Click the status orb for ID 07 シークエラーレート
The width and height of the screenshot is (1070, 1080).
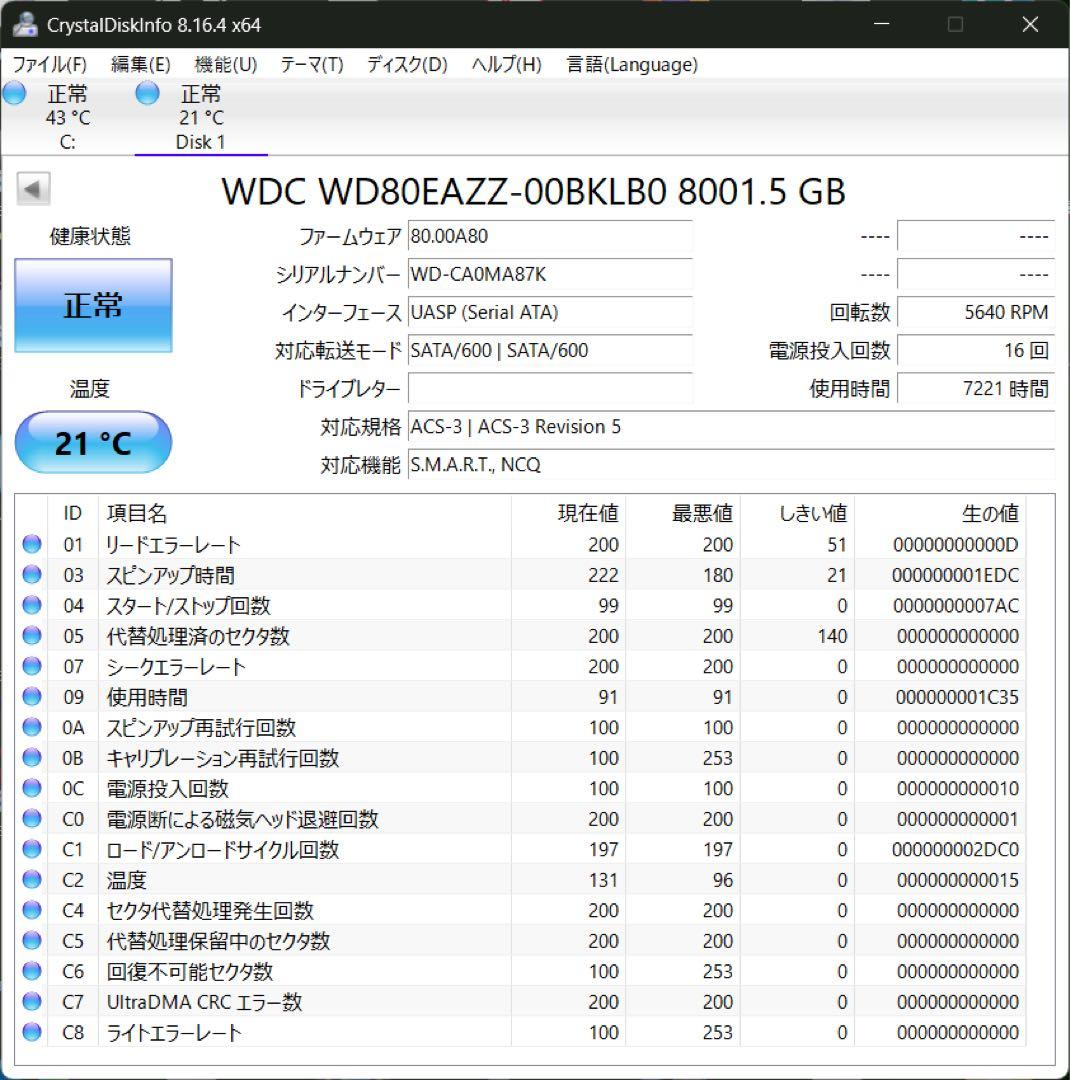tap(32, 666)
